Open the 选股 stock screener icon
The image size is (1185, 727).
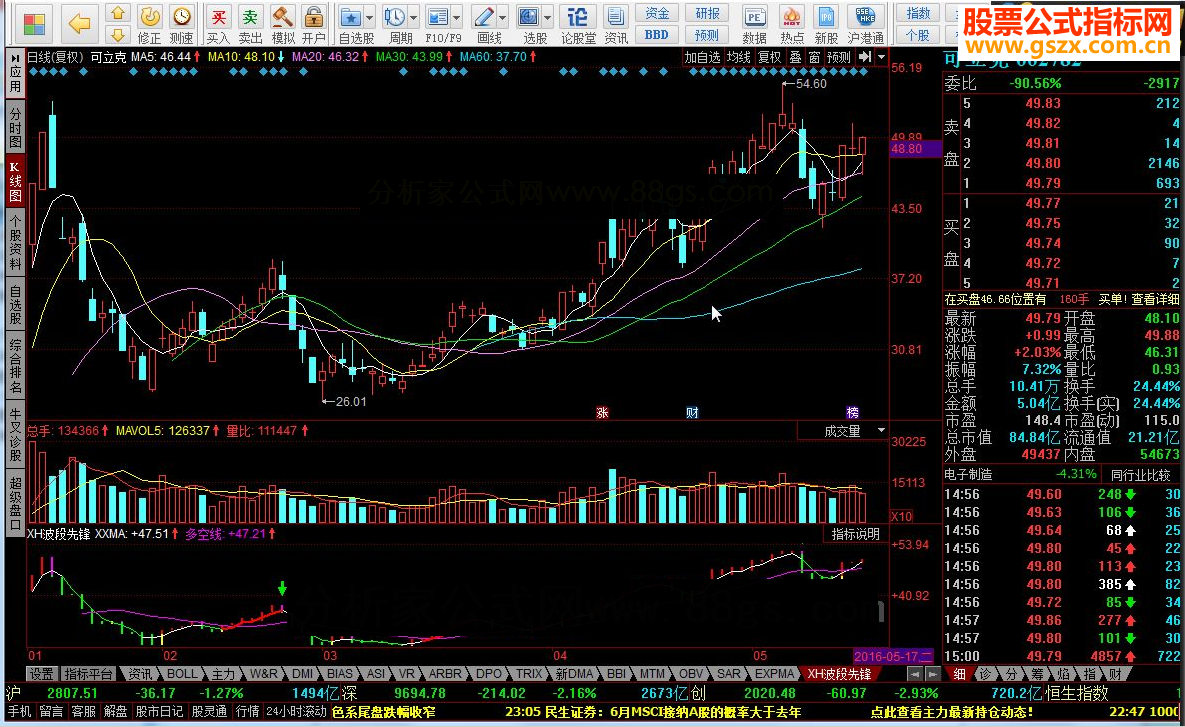[529, 24]
